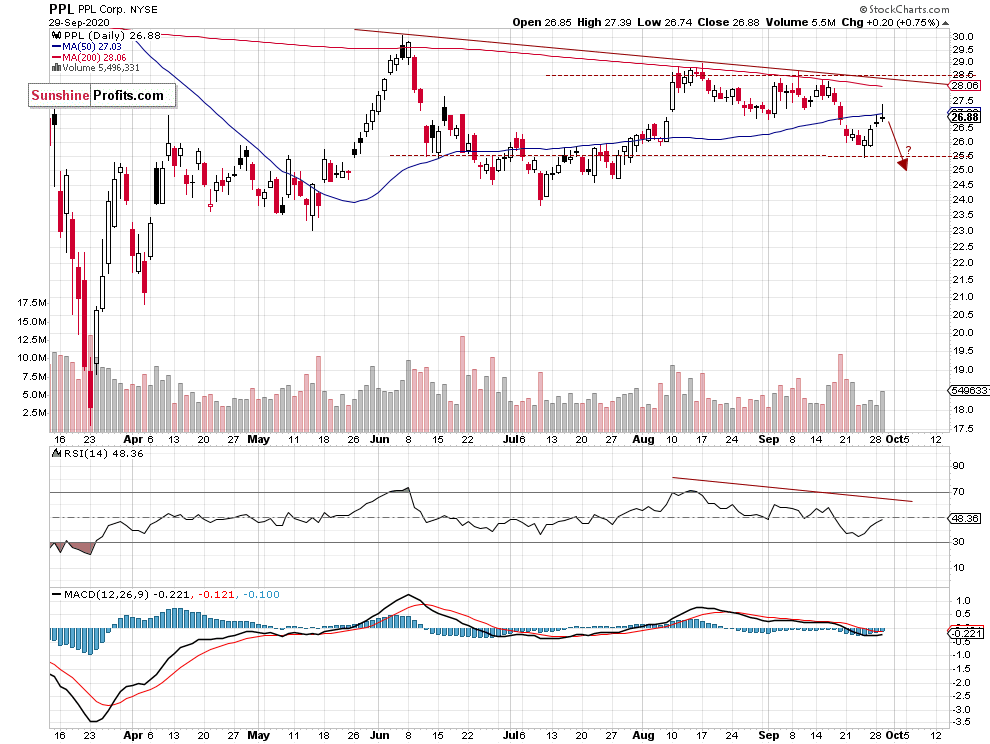
Task: Click the candlestick icon beside PPL (Daily)
Action: point(56,36)
